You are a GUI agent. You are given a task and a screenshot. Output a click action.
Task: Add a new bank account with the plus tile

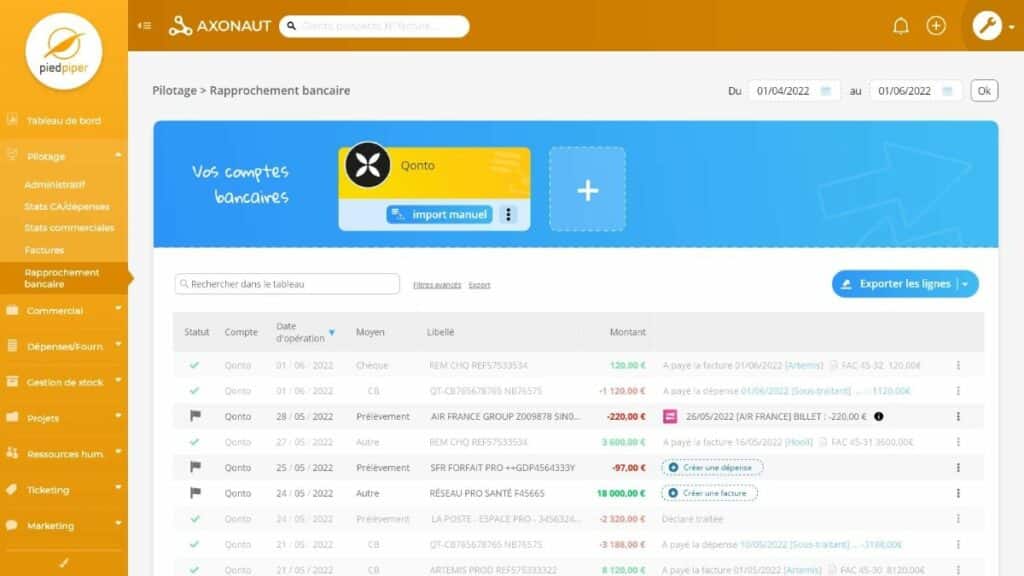587,189
